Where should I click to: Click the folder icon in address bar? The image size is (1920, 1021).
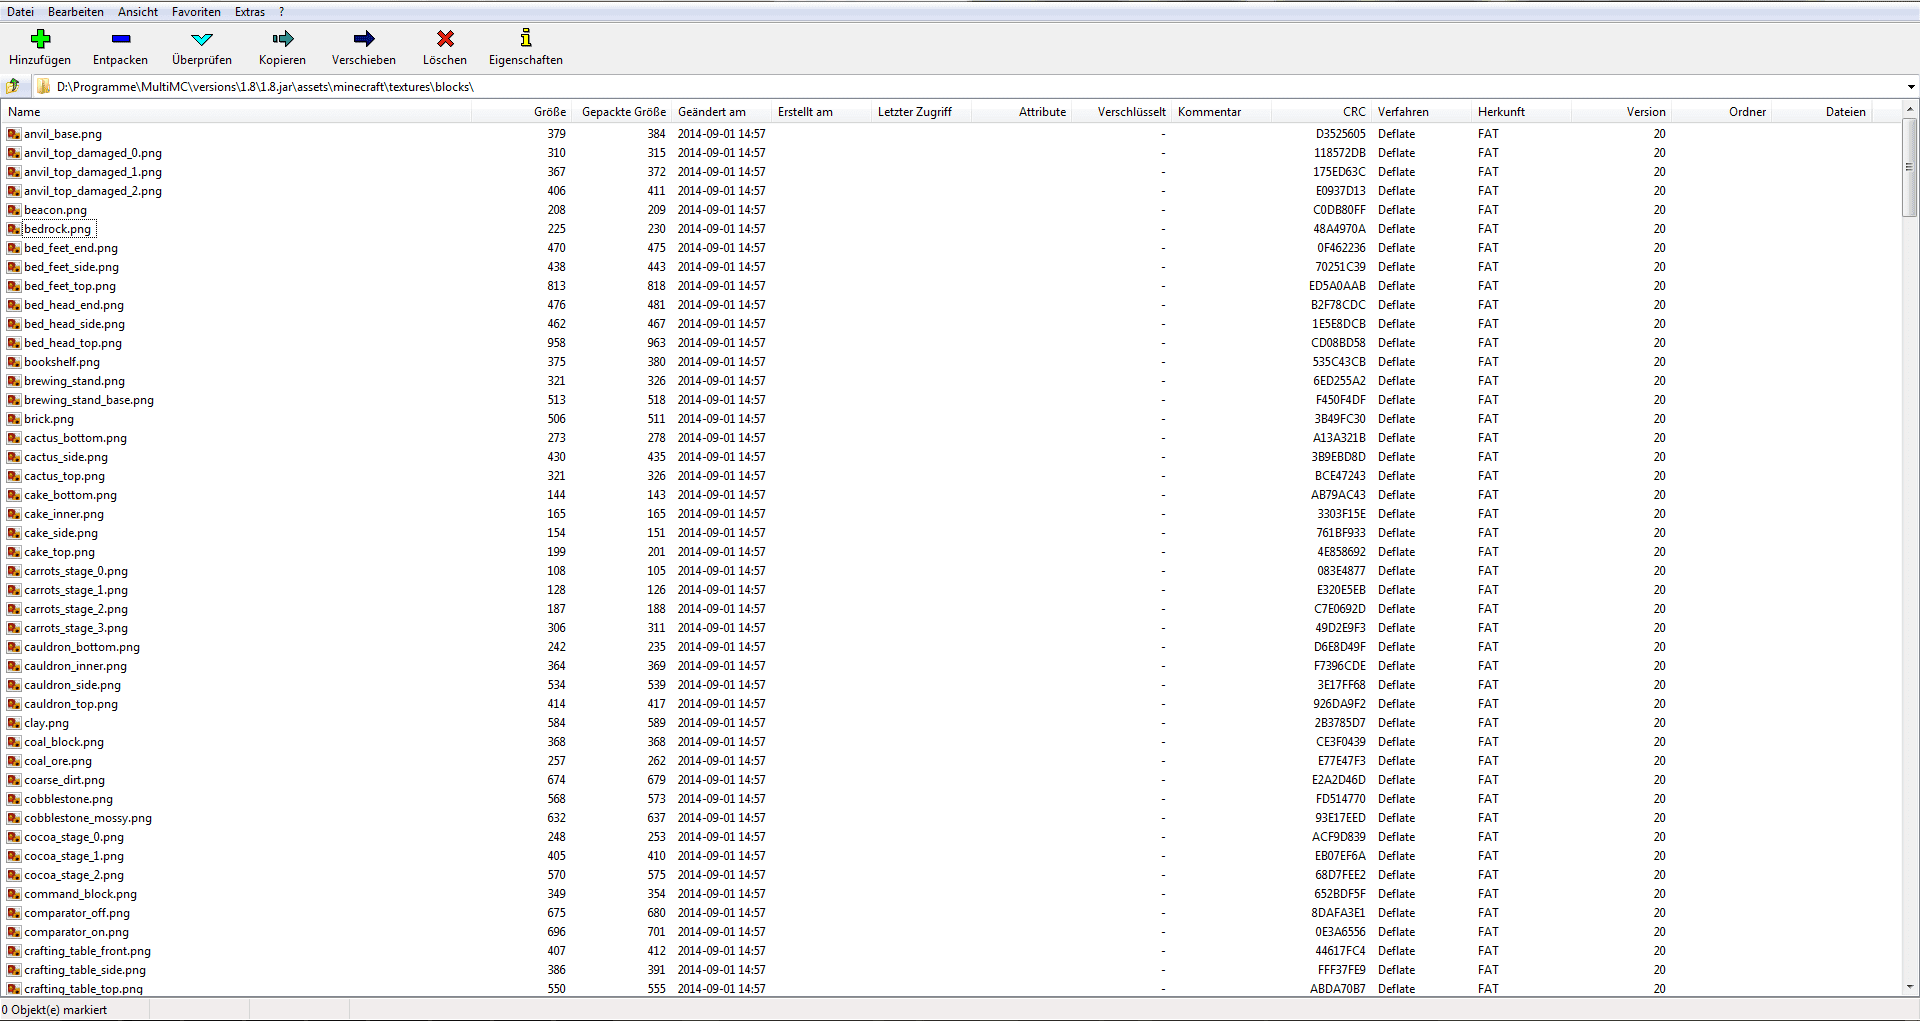(x=44, y=86)
